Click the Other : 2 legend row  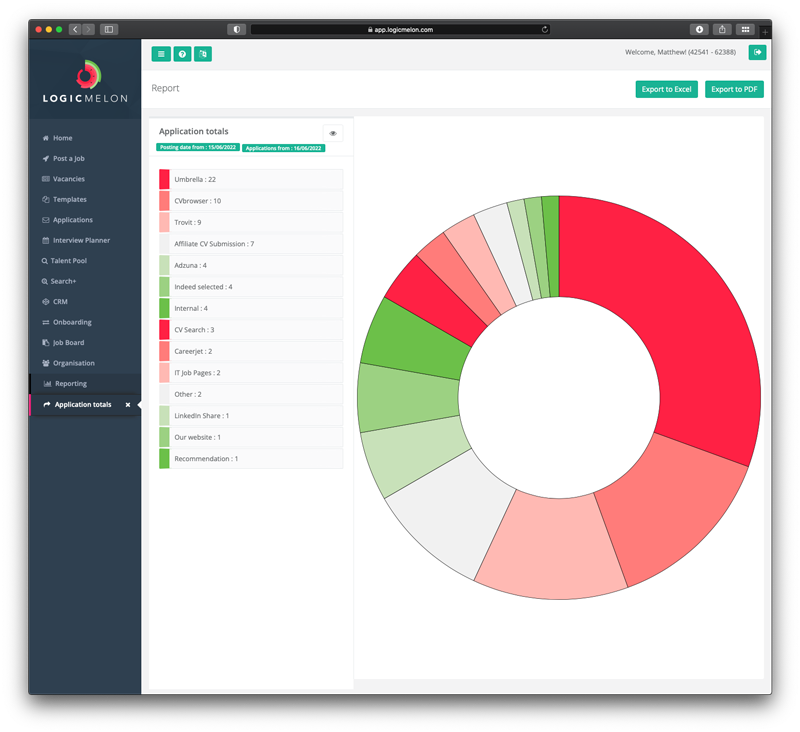251,394
